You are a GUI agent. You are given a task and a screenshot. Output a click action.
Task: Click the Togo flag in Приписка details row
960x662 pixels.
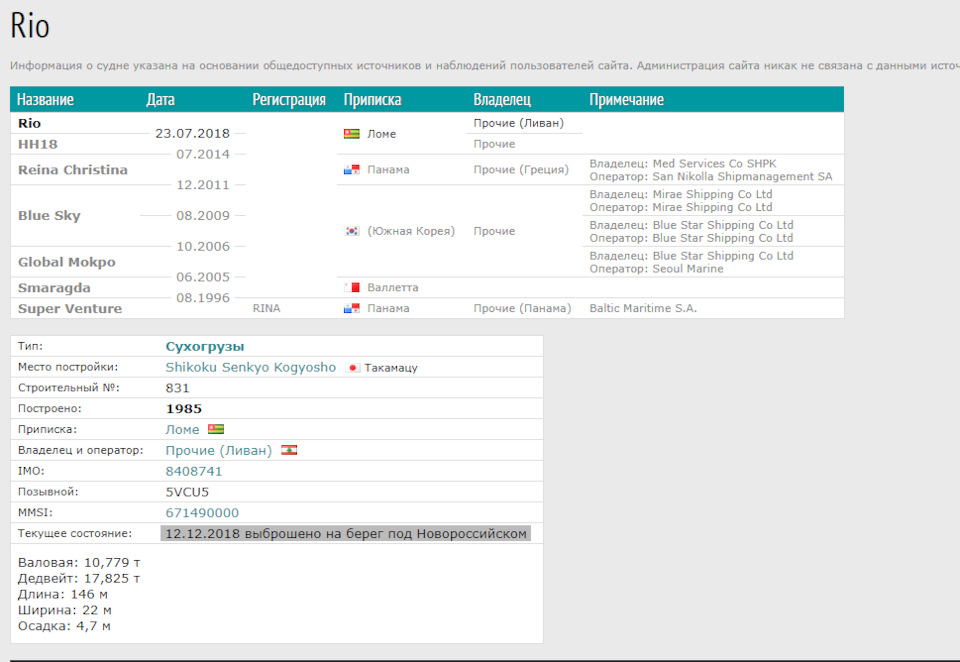(x=216, y=429)
